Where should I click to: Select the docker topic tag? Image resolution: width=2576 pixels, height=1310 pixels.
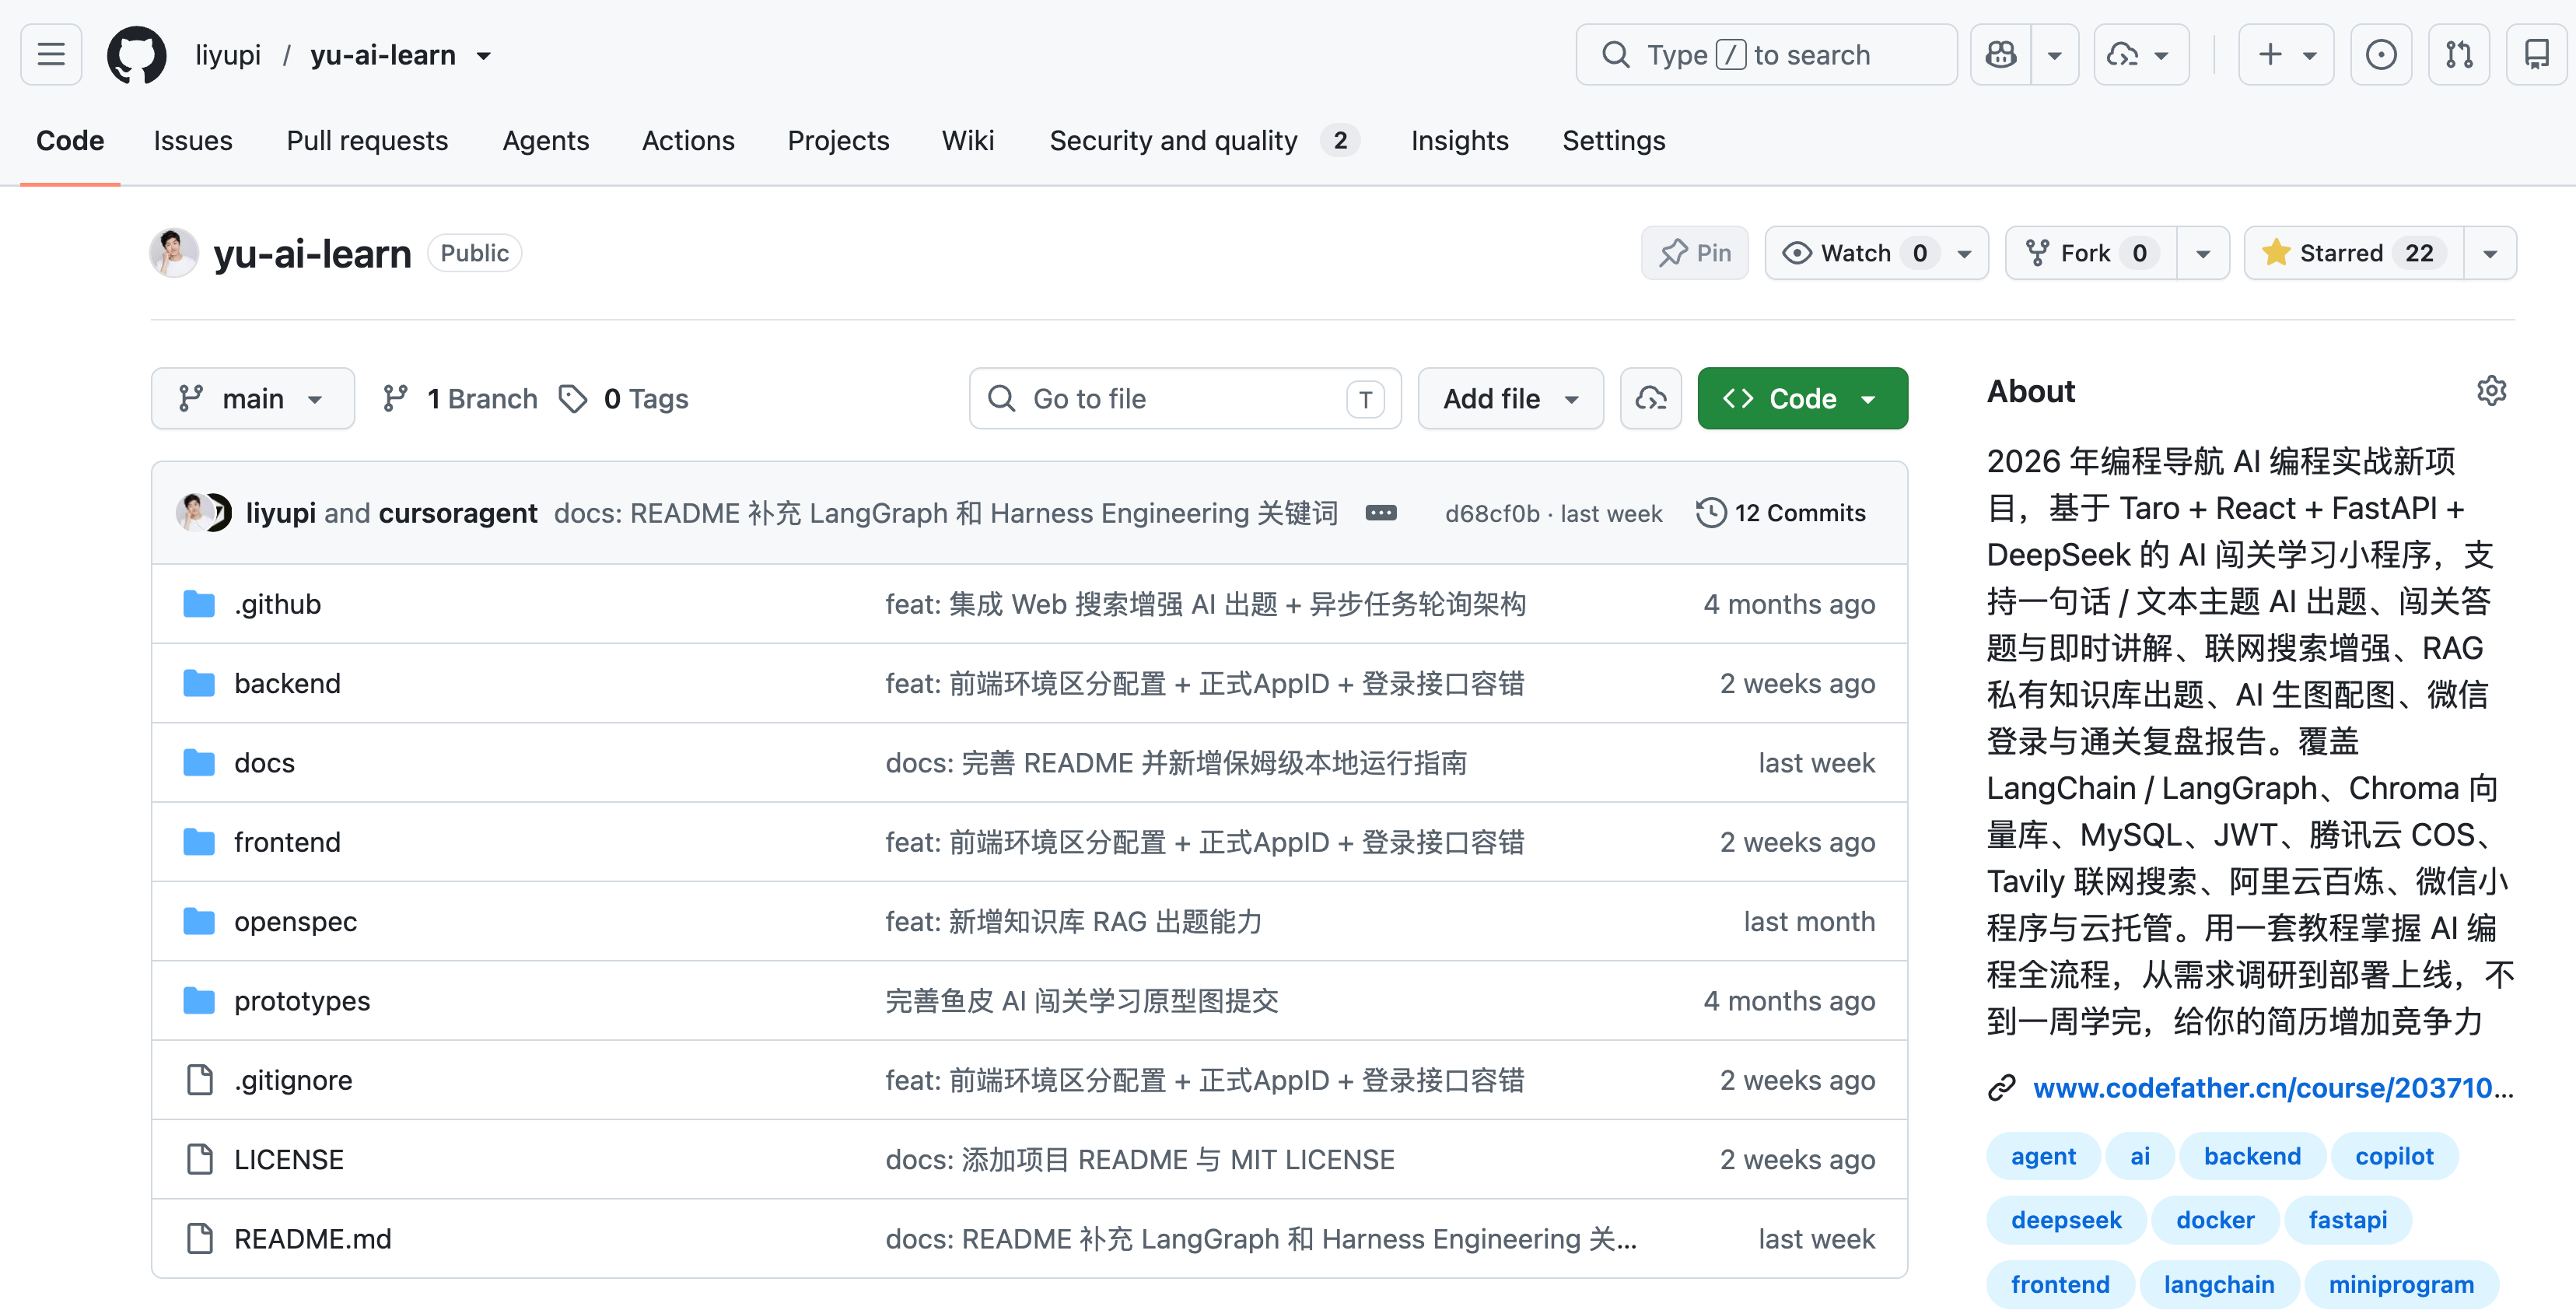(x=2215, y=1221)
